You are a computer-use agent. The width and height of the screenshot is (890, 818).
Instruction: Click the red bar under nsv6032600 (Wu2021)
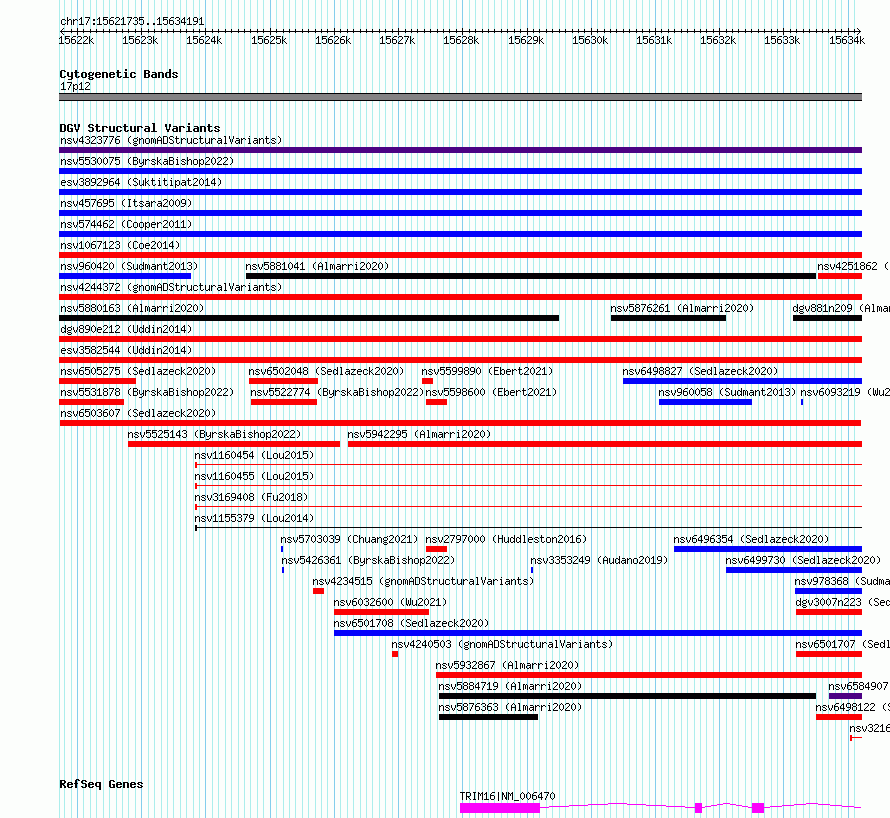point(381,613)
